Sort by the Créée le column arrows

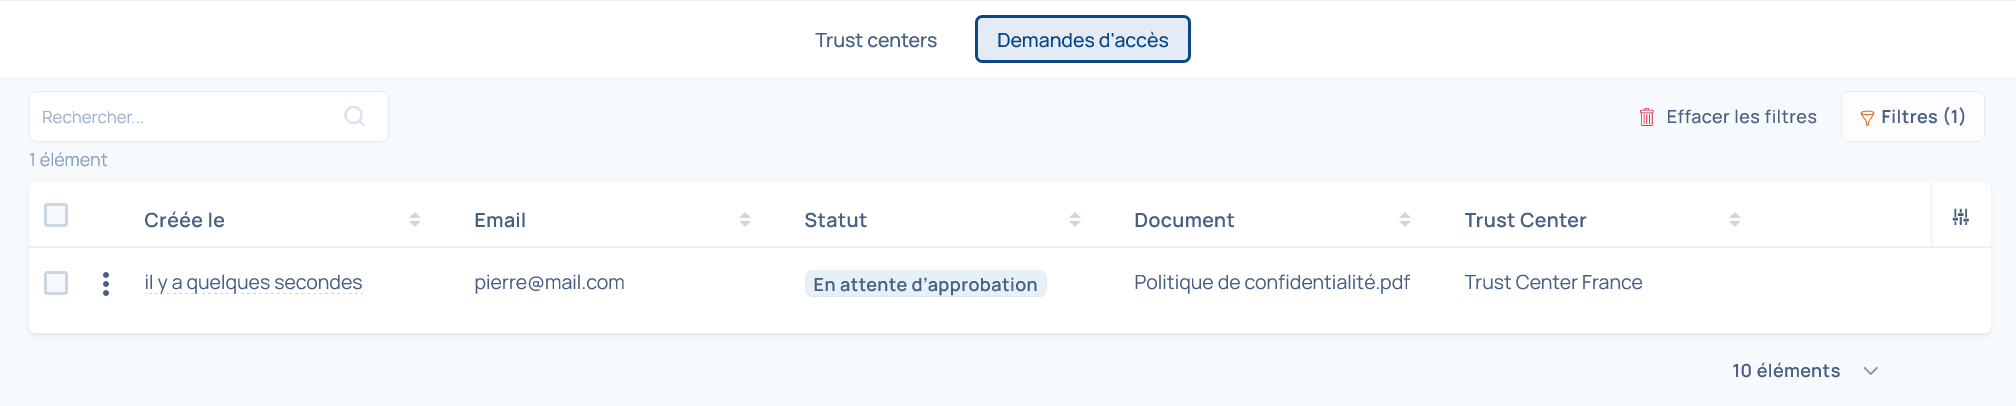click(x=415, y=220)
